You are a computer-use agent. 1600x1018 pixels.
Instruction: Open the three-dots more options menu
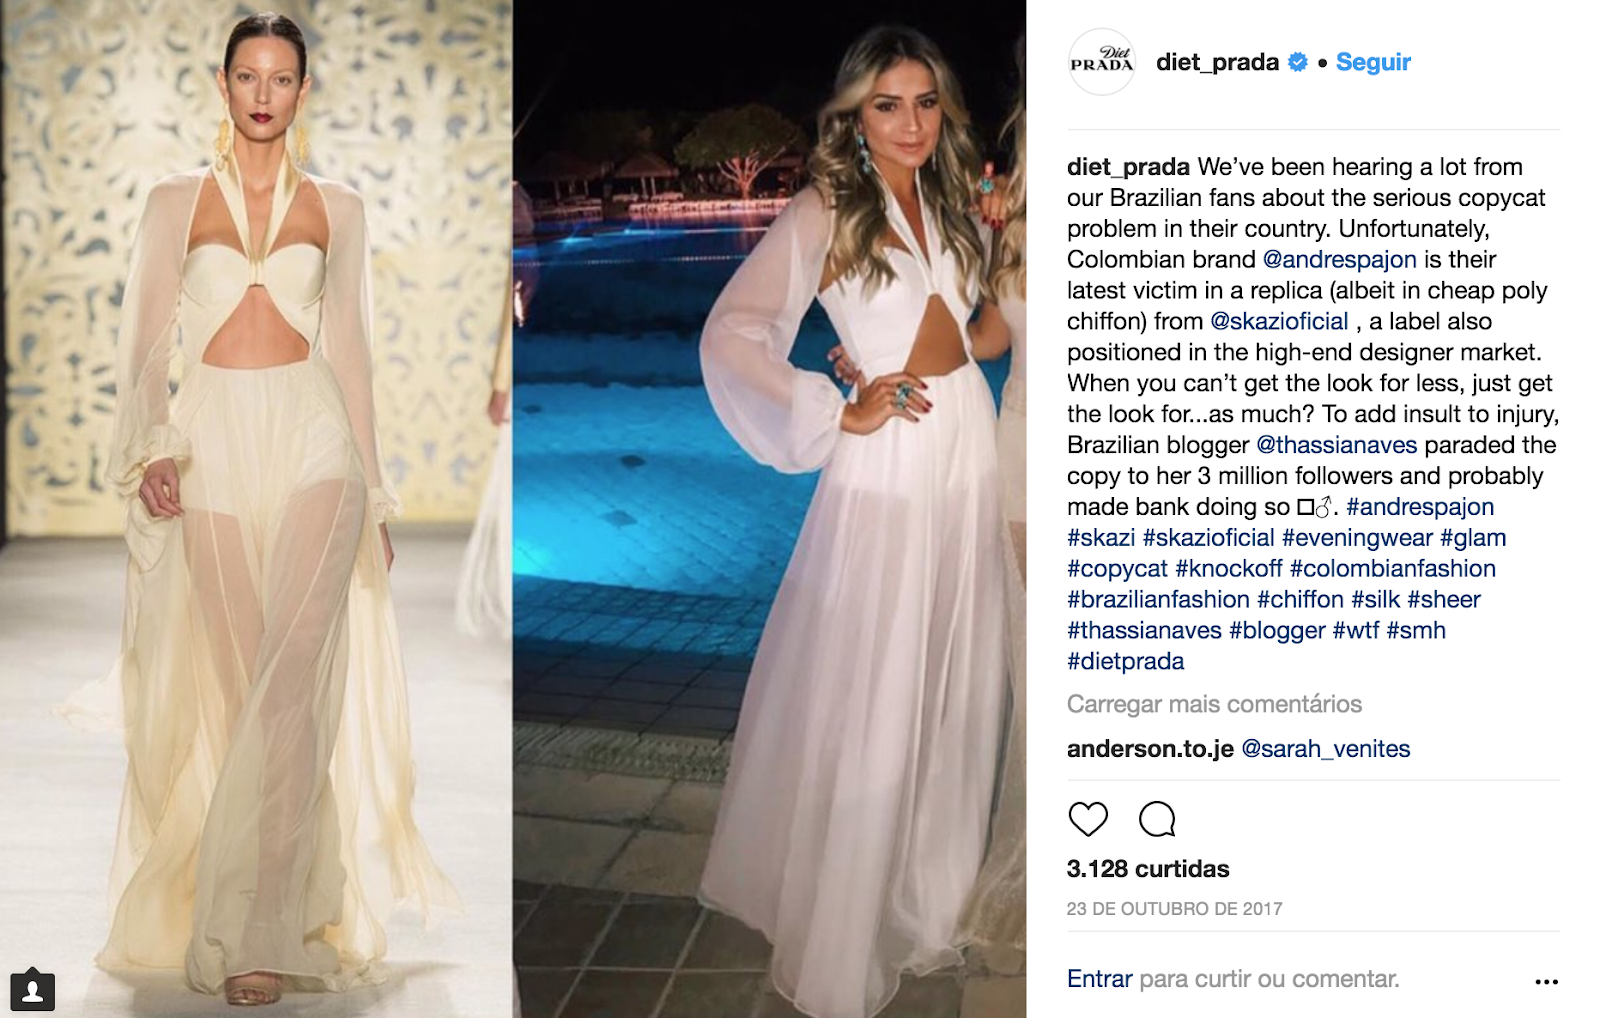tap(1546, 981)
